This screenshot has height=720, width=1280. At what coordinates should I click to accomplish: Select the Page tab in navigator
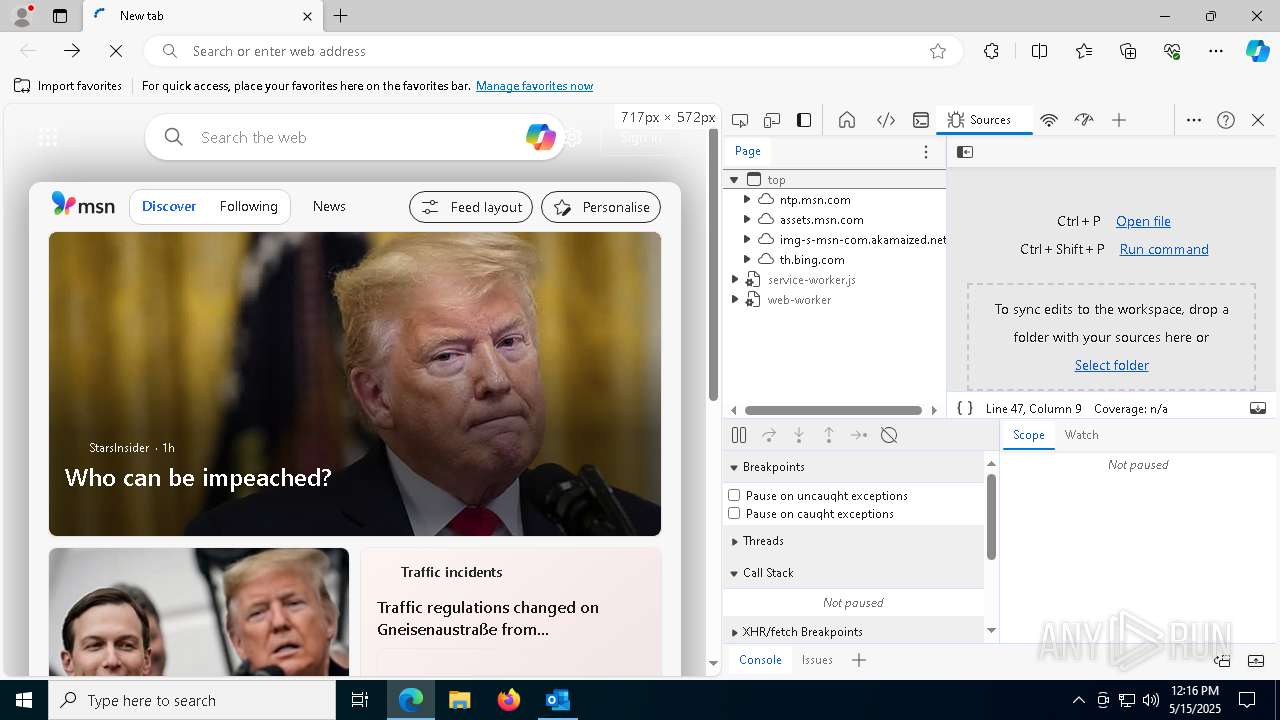748,151
